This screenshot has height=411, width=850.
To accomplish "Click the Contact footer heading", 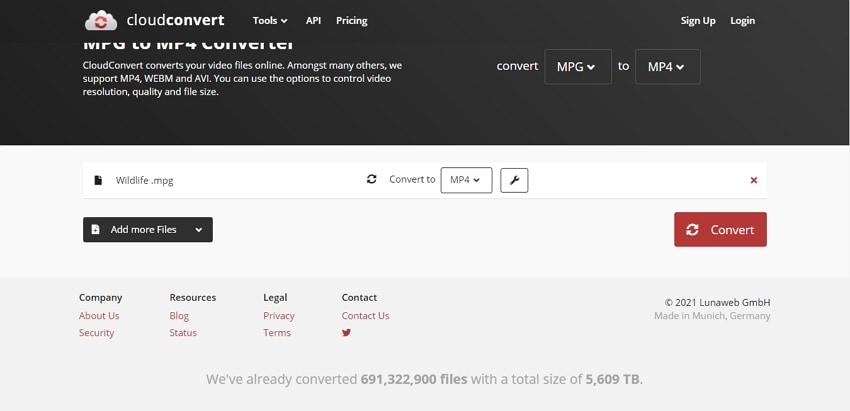I will (x=359, y=297).
